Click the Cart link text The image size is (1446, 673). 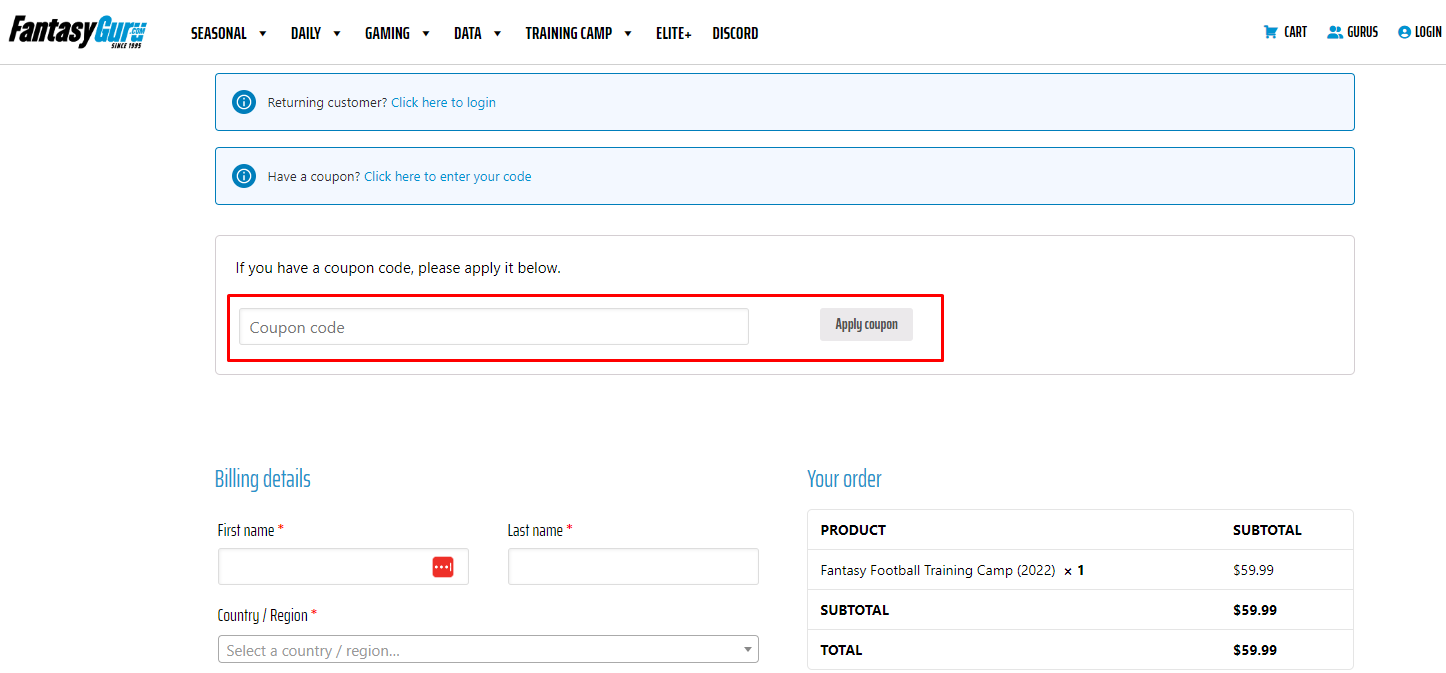point(1296,32)
